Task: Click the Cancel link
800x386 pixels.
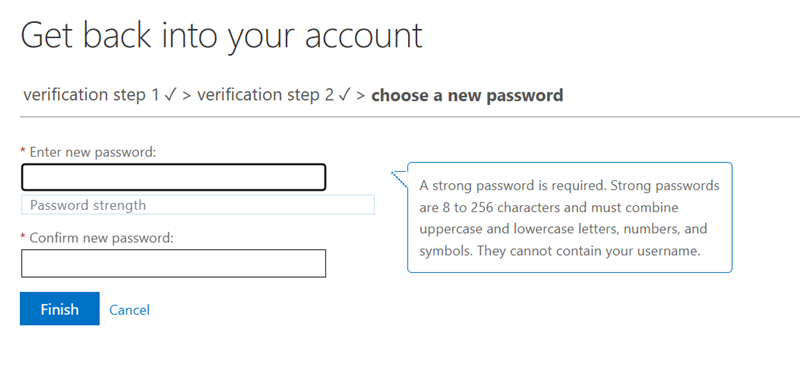Action: [130, 310]
